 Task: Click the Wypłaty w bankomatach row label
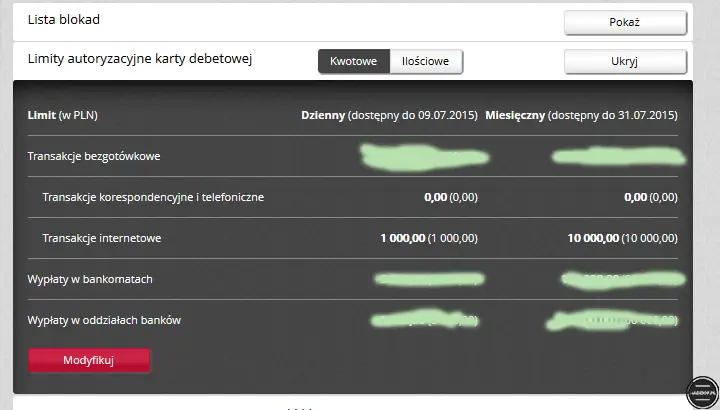[x=90, y=279]
